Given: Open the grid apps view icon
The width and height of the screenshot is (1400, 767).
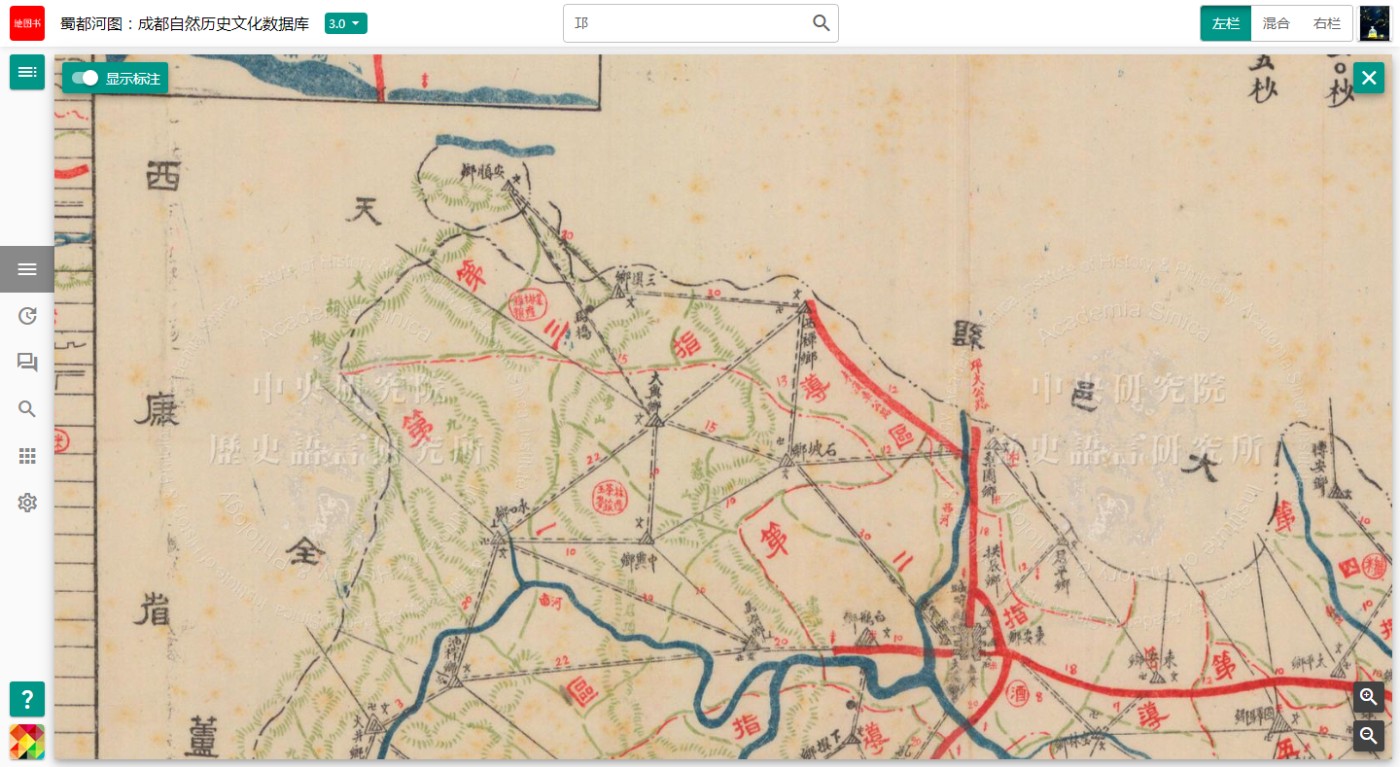Looking at the screenshot, I should click(27, 456).
